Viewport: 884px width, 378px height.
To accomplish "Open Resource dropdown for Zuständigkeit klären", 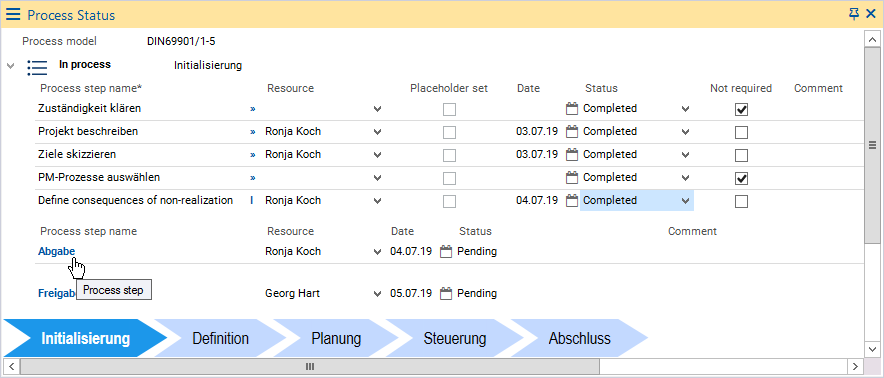I will tap(378, 109).
